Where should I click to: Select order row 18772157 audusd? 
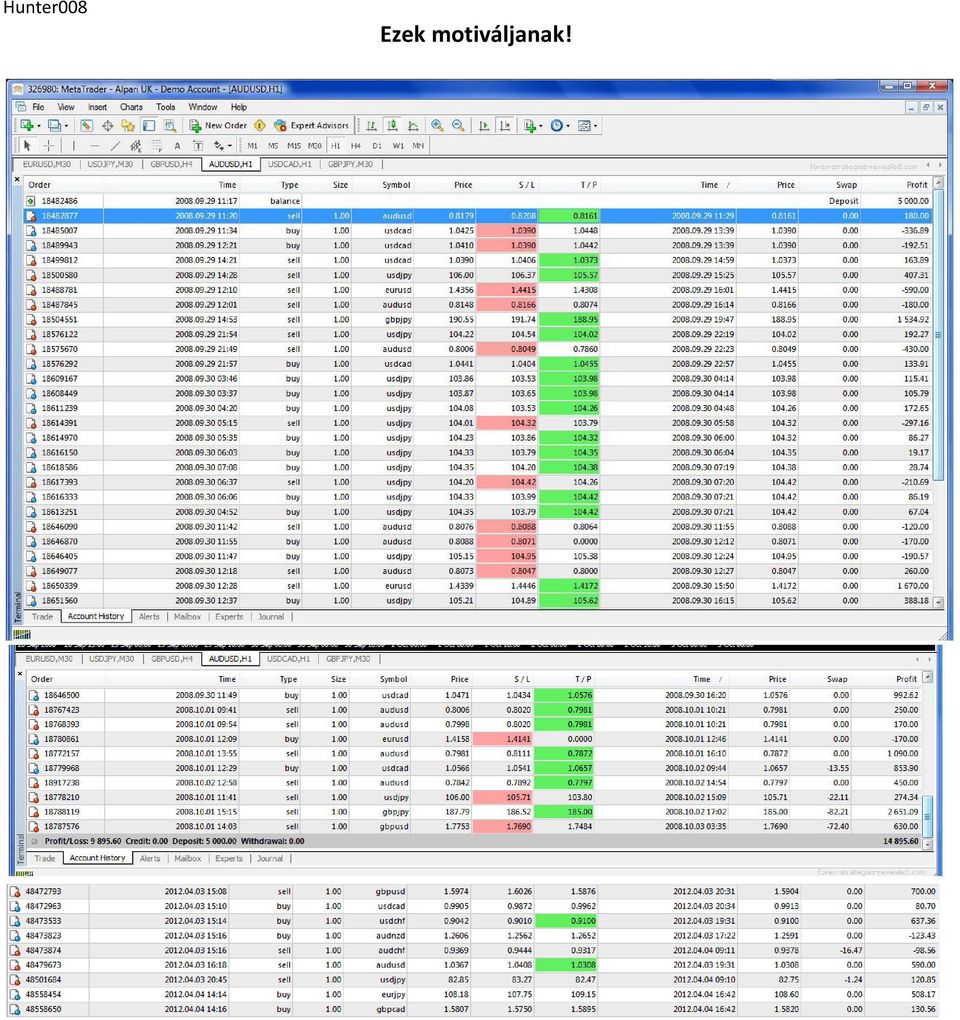point(474,753)
